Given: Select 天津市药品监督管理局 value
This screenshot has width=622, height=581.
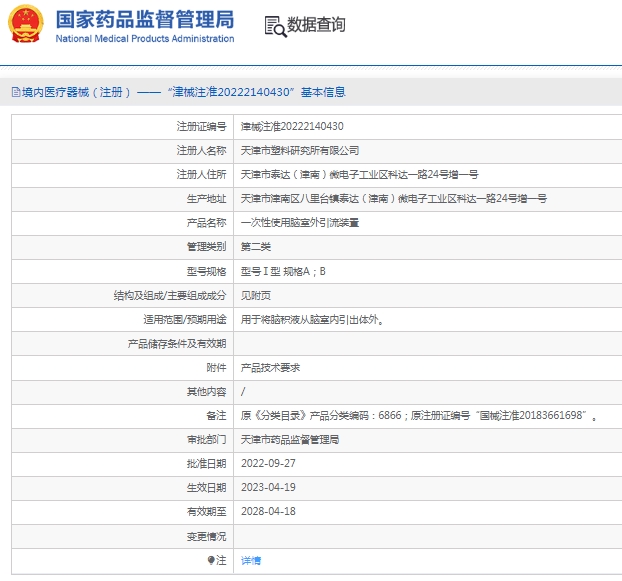Looking at the screenshot, I should point(290,440).
